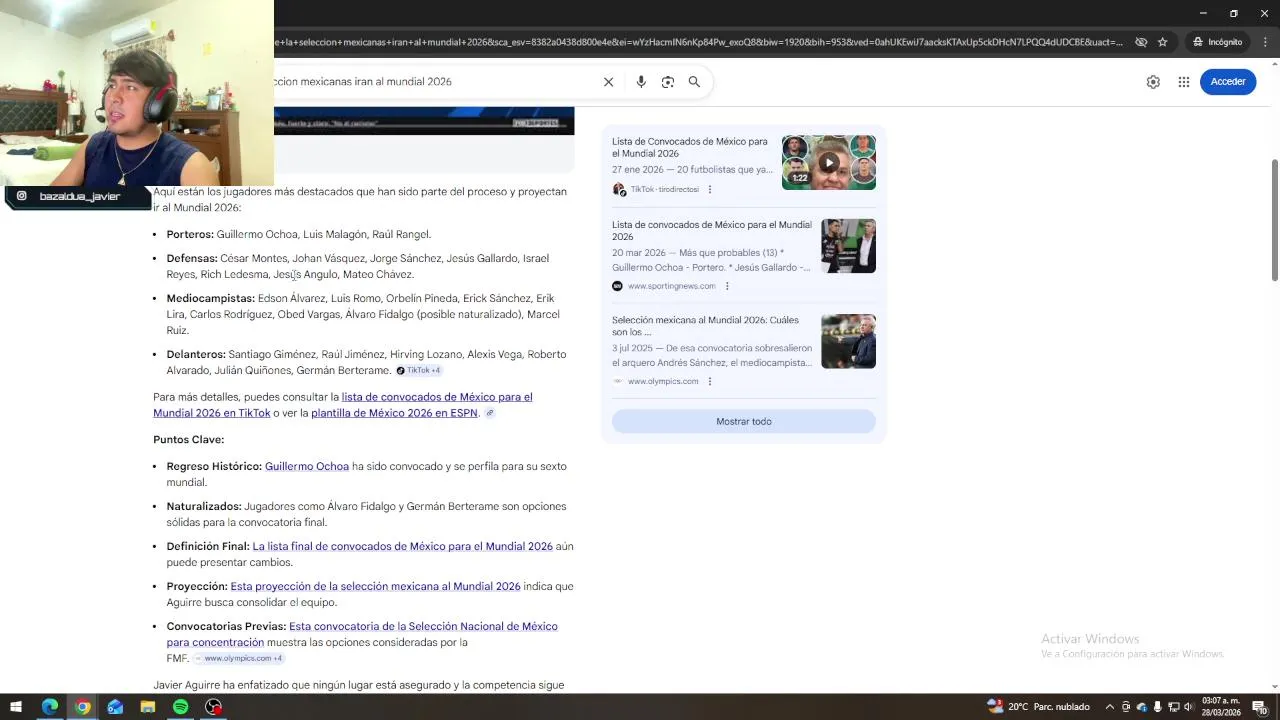1280x720 pixels.
Task: Open 'Esta convocatoria de la Selección Nacional' link
Action: pos(362,635)
